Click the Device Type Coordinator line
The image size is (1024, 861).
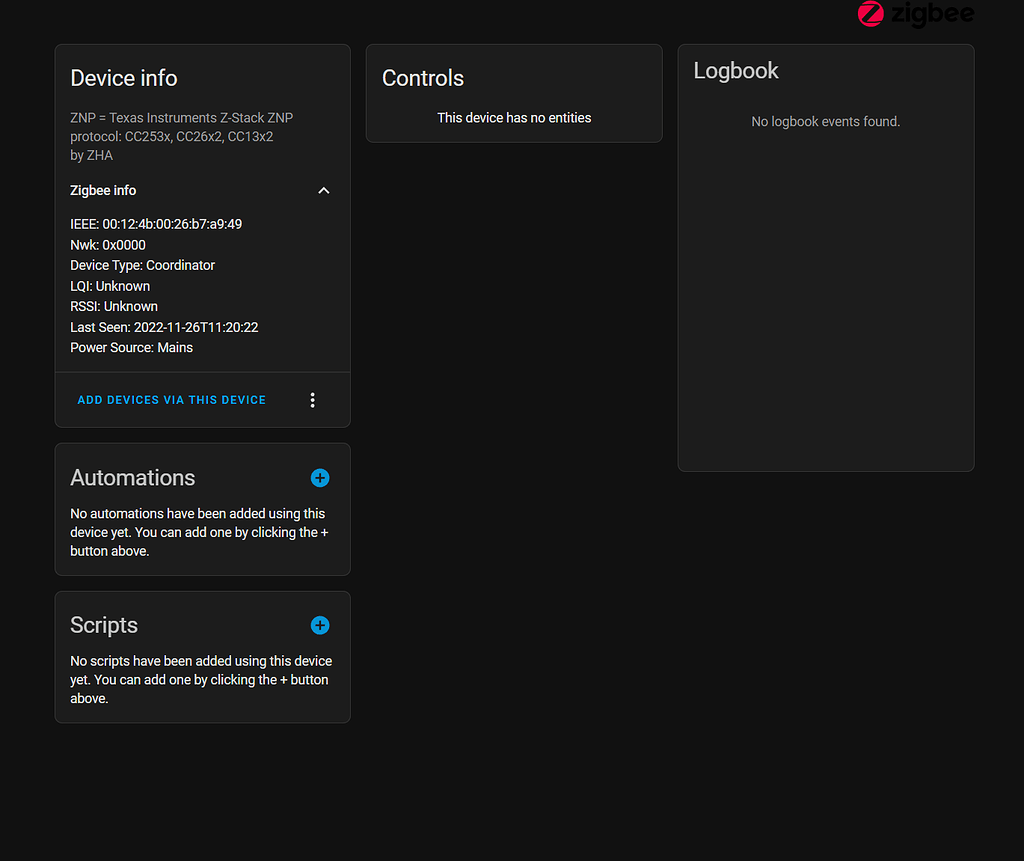point(143,265)
